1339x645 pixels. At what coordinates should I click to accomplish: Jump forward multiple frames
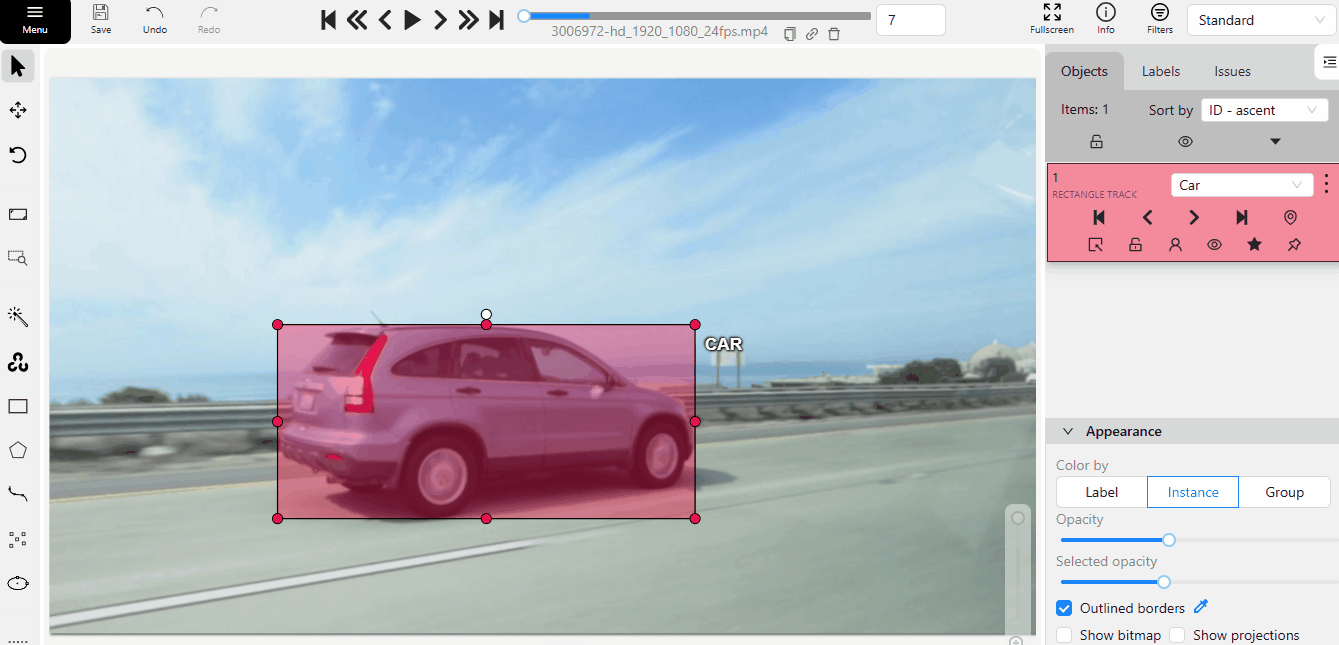coord(468,19)
